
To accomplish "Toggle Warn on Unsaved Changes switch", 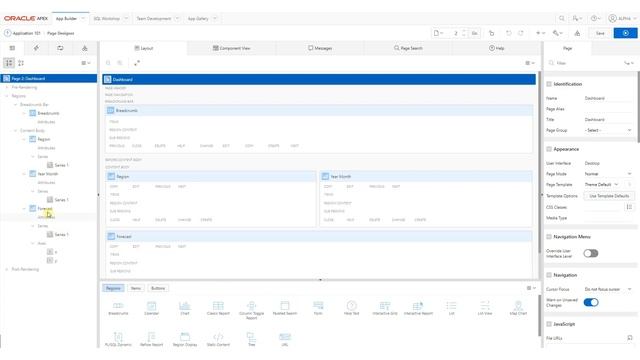I will tap(591, 302).
